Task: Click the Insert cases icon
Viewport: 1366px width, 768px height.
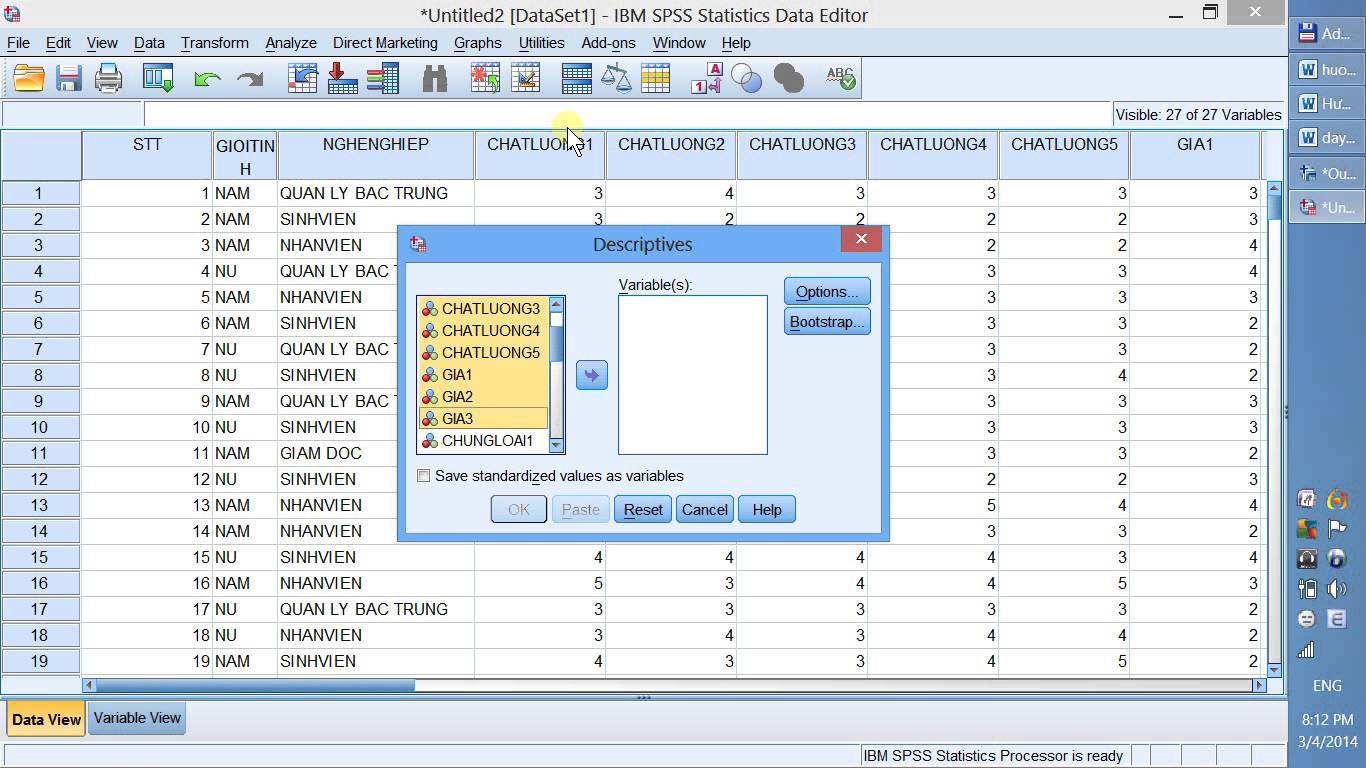Action: (x=485, y=78)
